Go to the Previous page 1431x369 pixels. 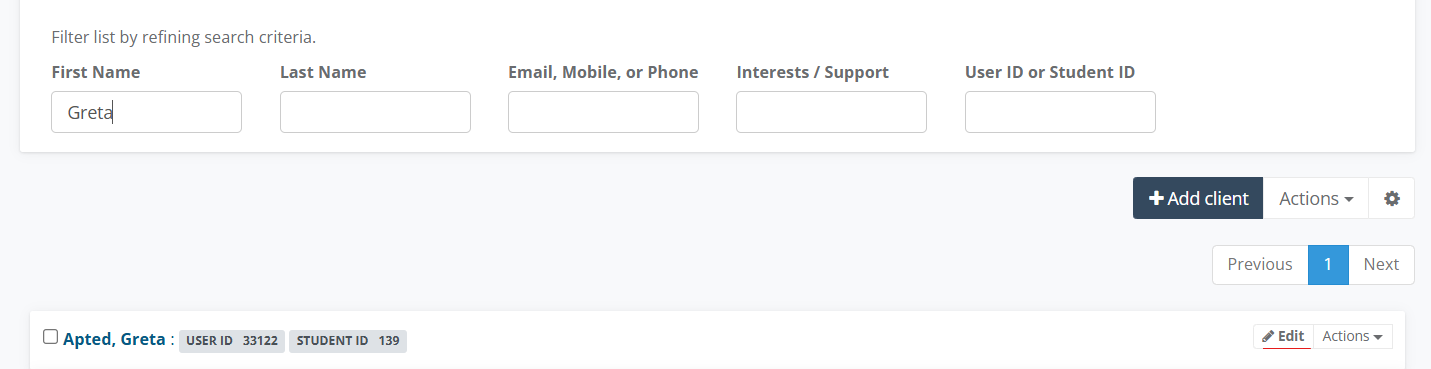click(x=1260, y=265)
